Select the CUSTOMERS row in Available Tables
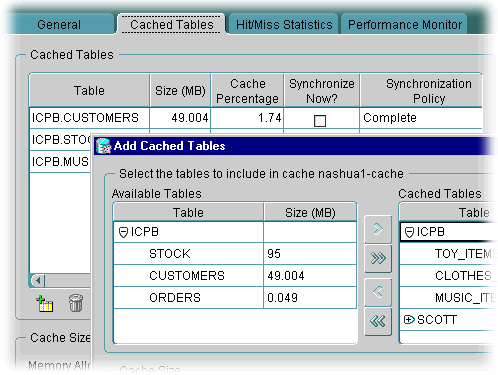 pyautogui.click(x=235, y=276)
